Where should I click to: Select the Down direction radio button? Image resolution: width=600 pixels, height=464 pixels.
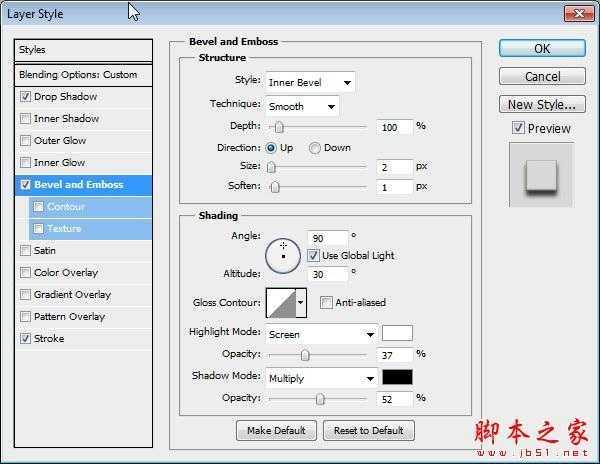click(x=315, y=148)
